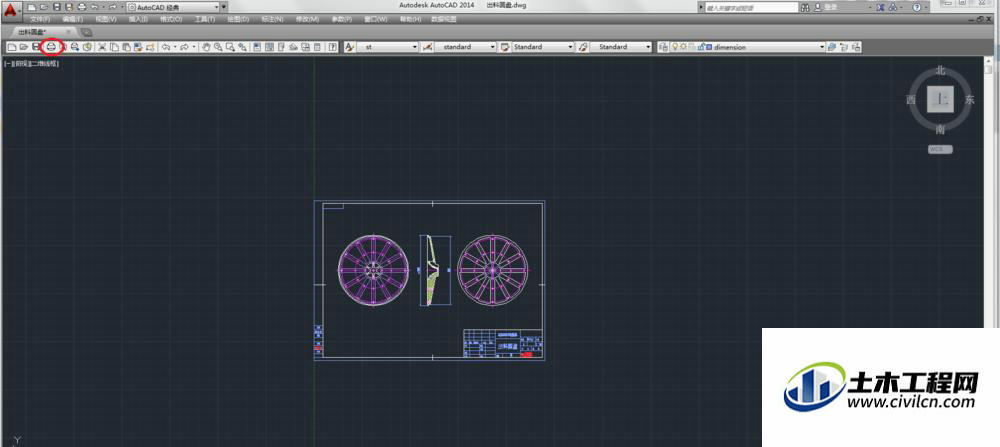Expand the 'st' text style dropdown
Image resolution: width=1000 pixels, height=447 pixels.
click(x=415, y=47)
